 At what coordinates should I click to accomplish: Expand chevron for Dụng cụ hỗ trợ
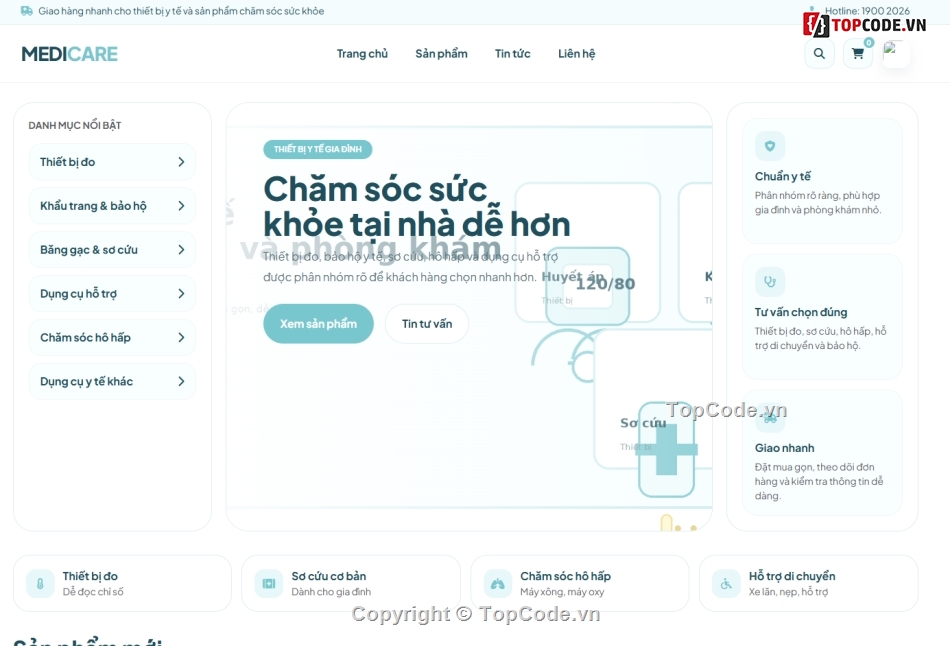tap(181, 294)
